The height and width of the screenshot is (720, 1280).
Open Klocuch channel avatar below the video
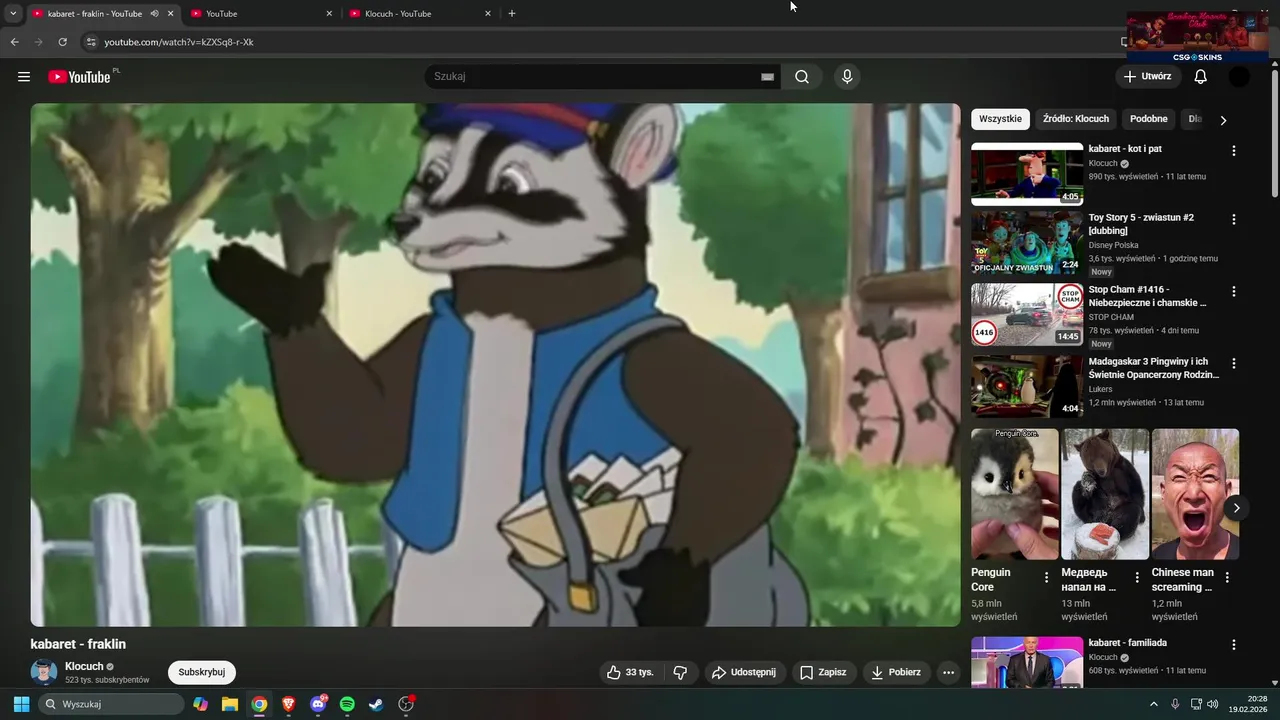pyautogui.click(x=44, y=672)
